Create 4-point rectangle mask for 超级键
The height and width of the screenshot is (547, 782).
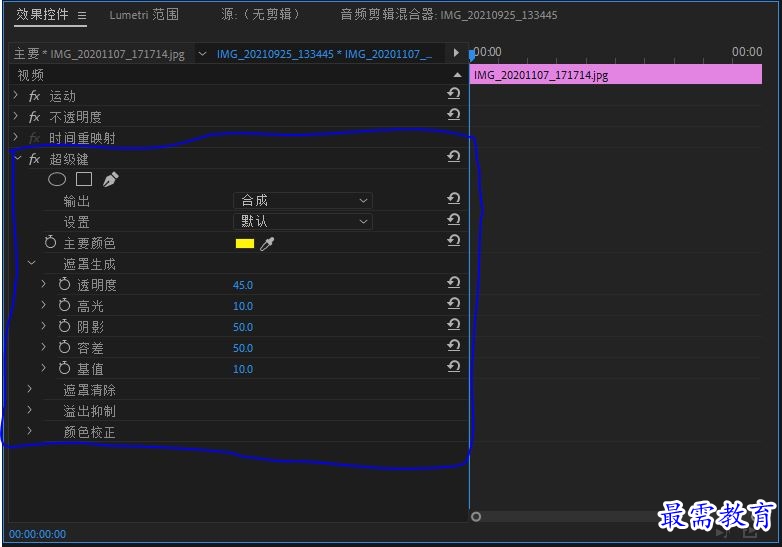tap(84, 179)
